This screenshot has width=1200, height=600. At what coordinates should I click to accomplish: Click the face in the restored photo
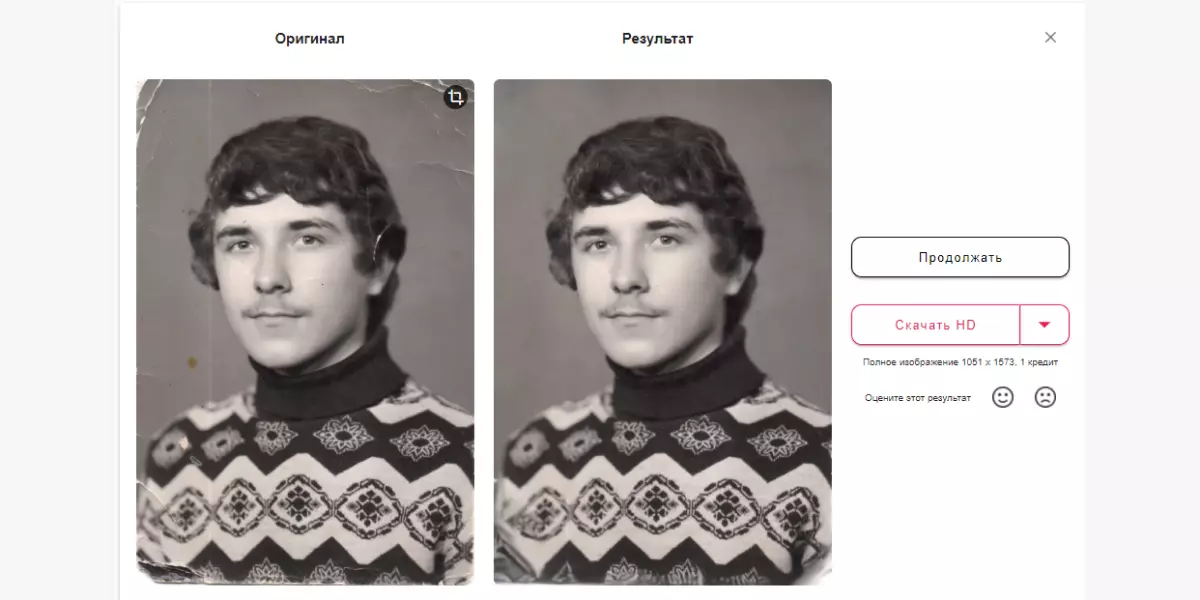[642, 275]
